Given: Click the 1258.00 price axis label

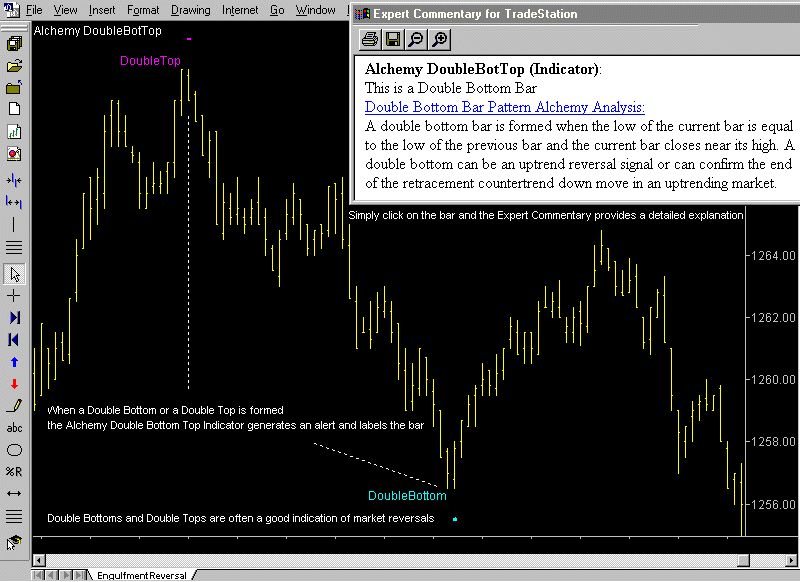Looking at the screenshot, I should pos(773,442).
